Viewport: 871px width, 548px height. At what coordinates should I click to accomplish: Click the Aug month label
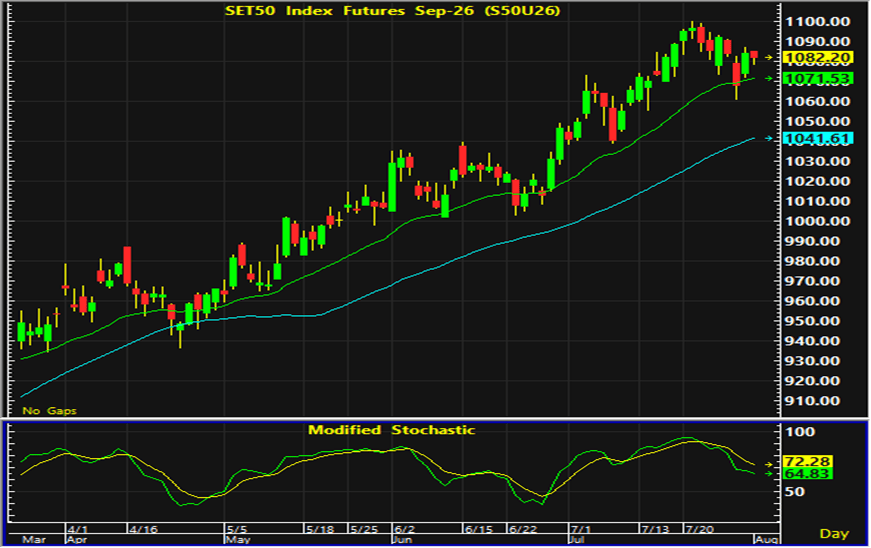click(766, 540)
